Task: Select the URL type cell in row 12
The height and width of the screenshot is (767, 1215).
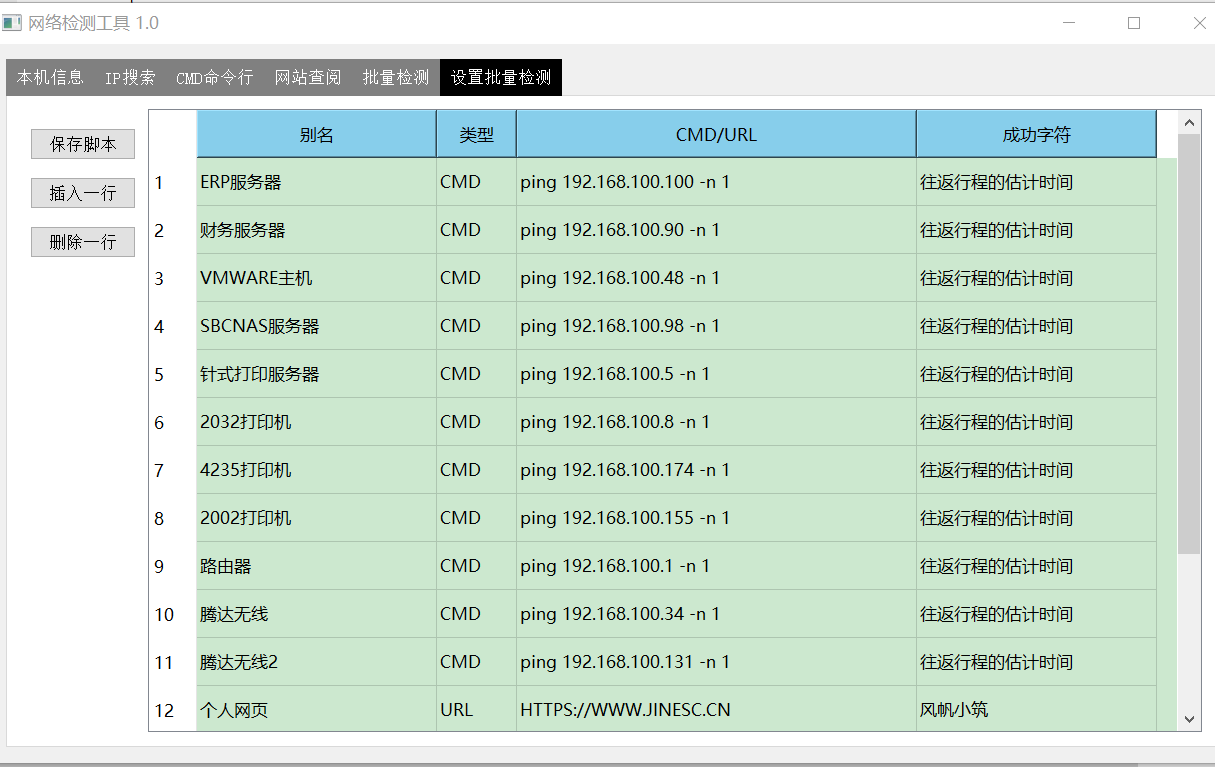Action: point(476,710)
